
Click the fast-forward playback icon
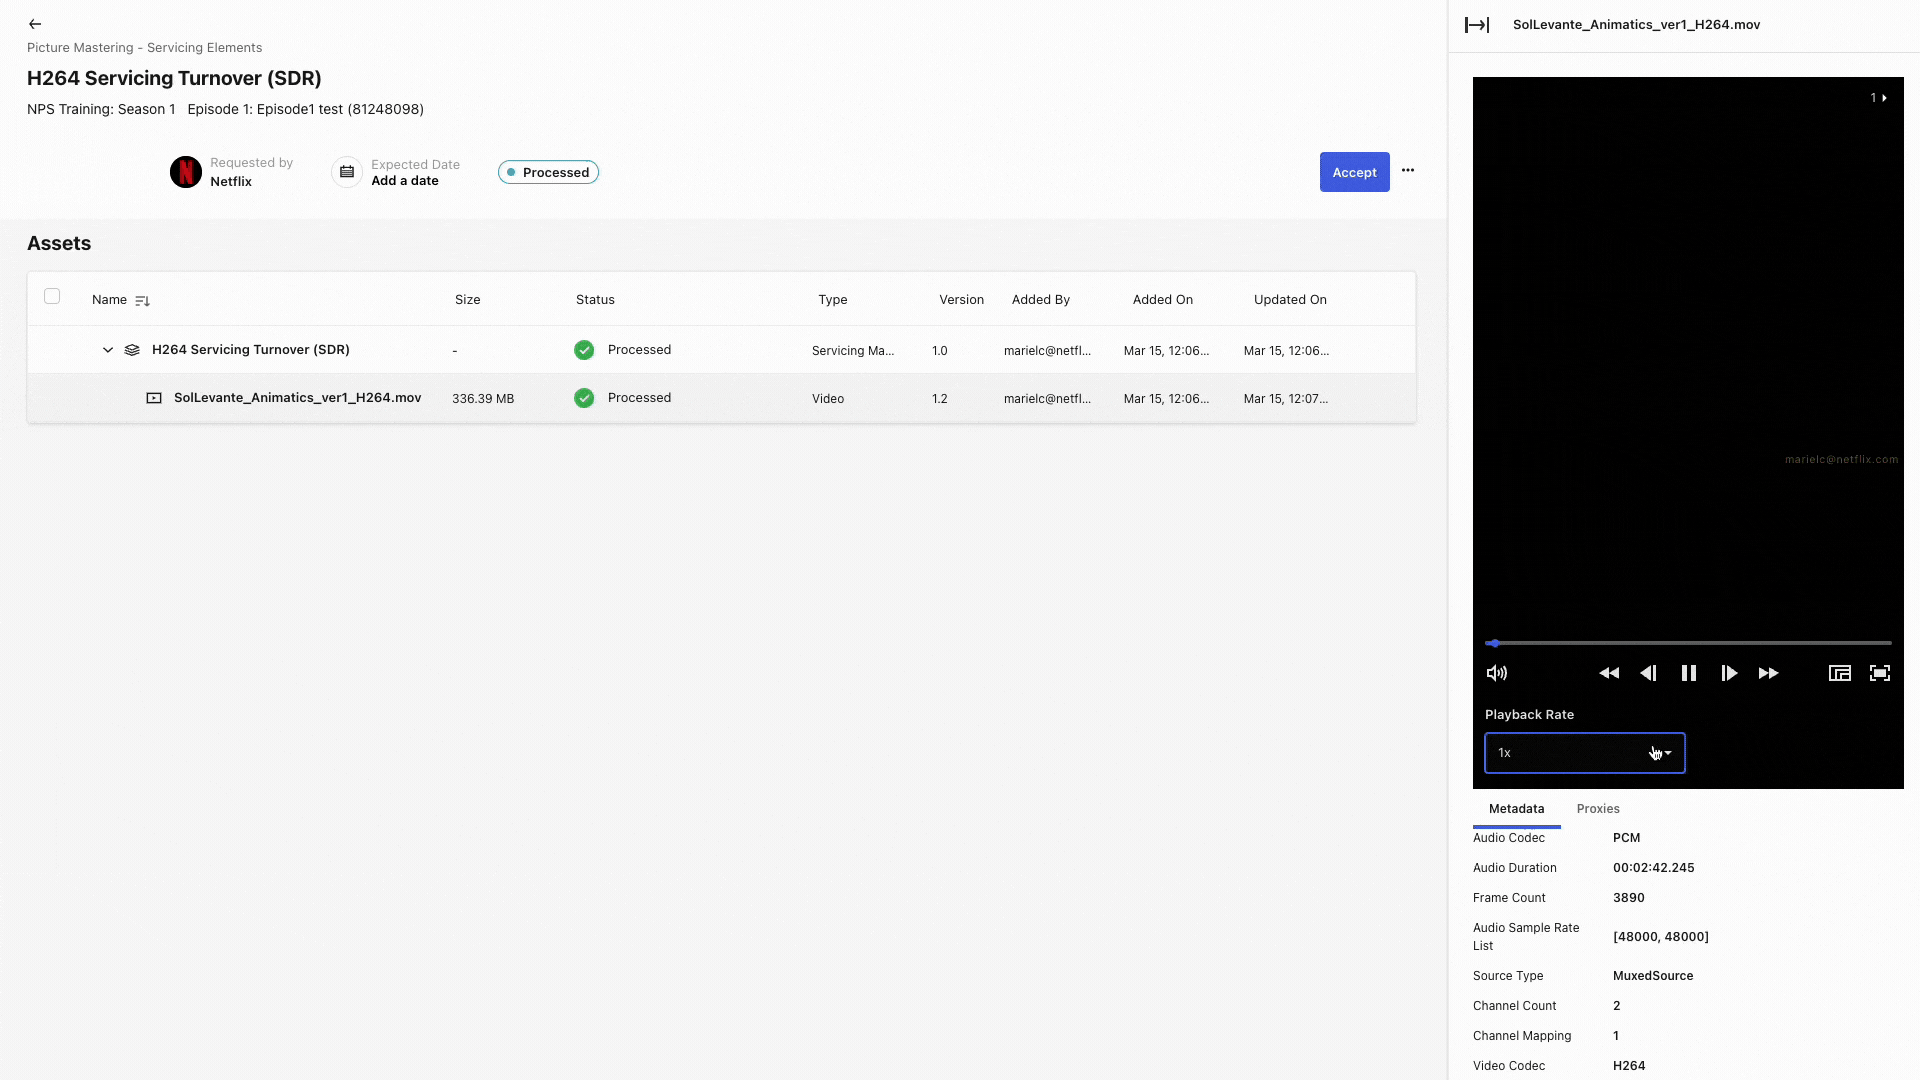(1768, 673)
